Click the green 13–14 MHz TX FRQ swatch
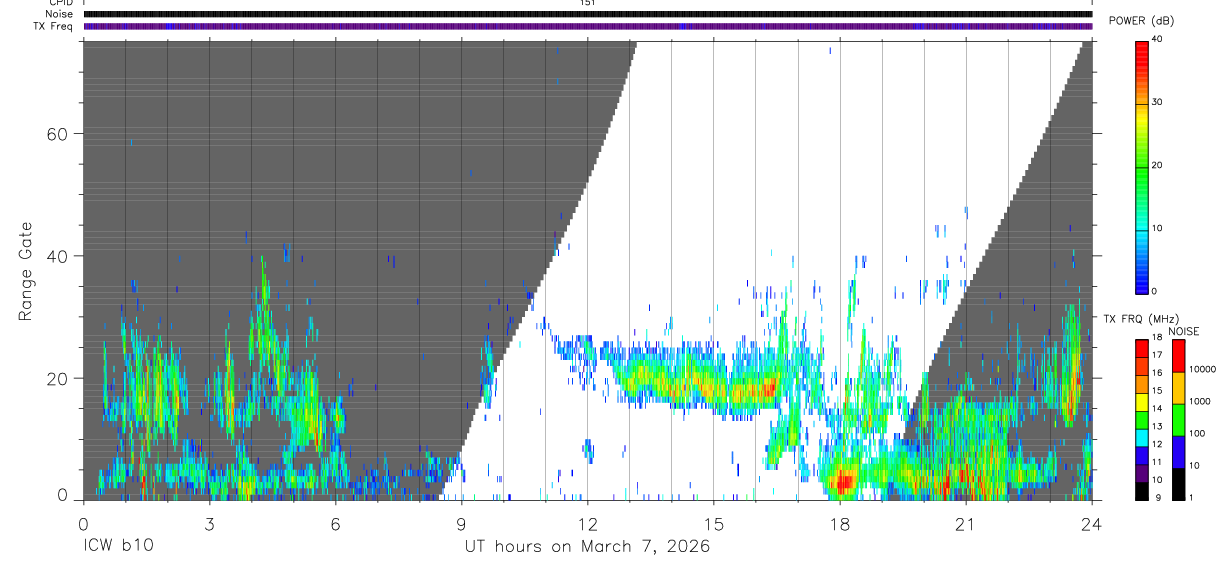Viewport: 1228px width, 567px height. click(x=1142, y=420)
